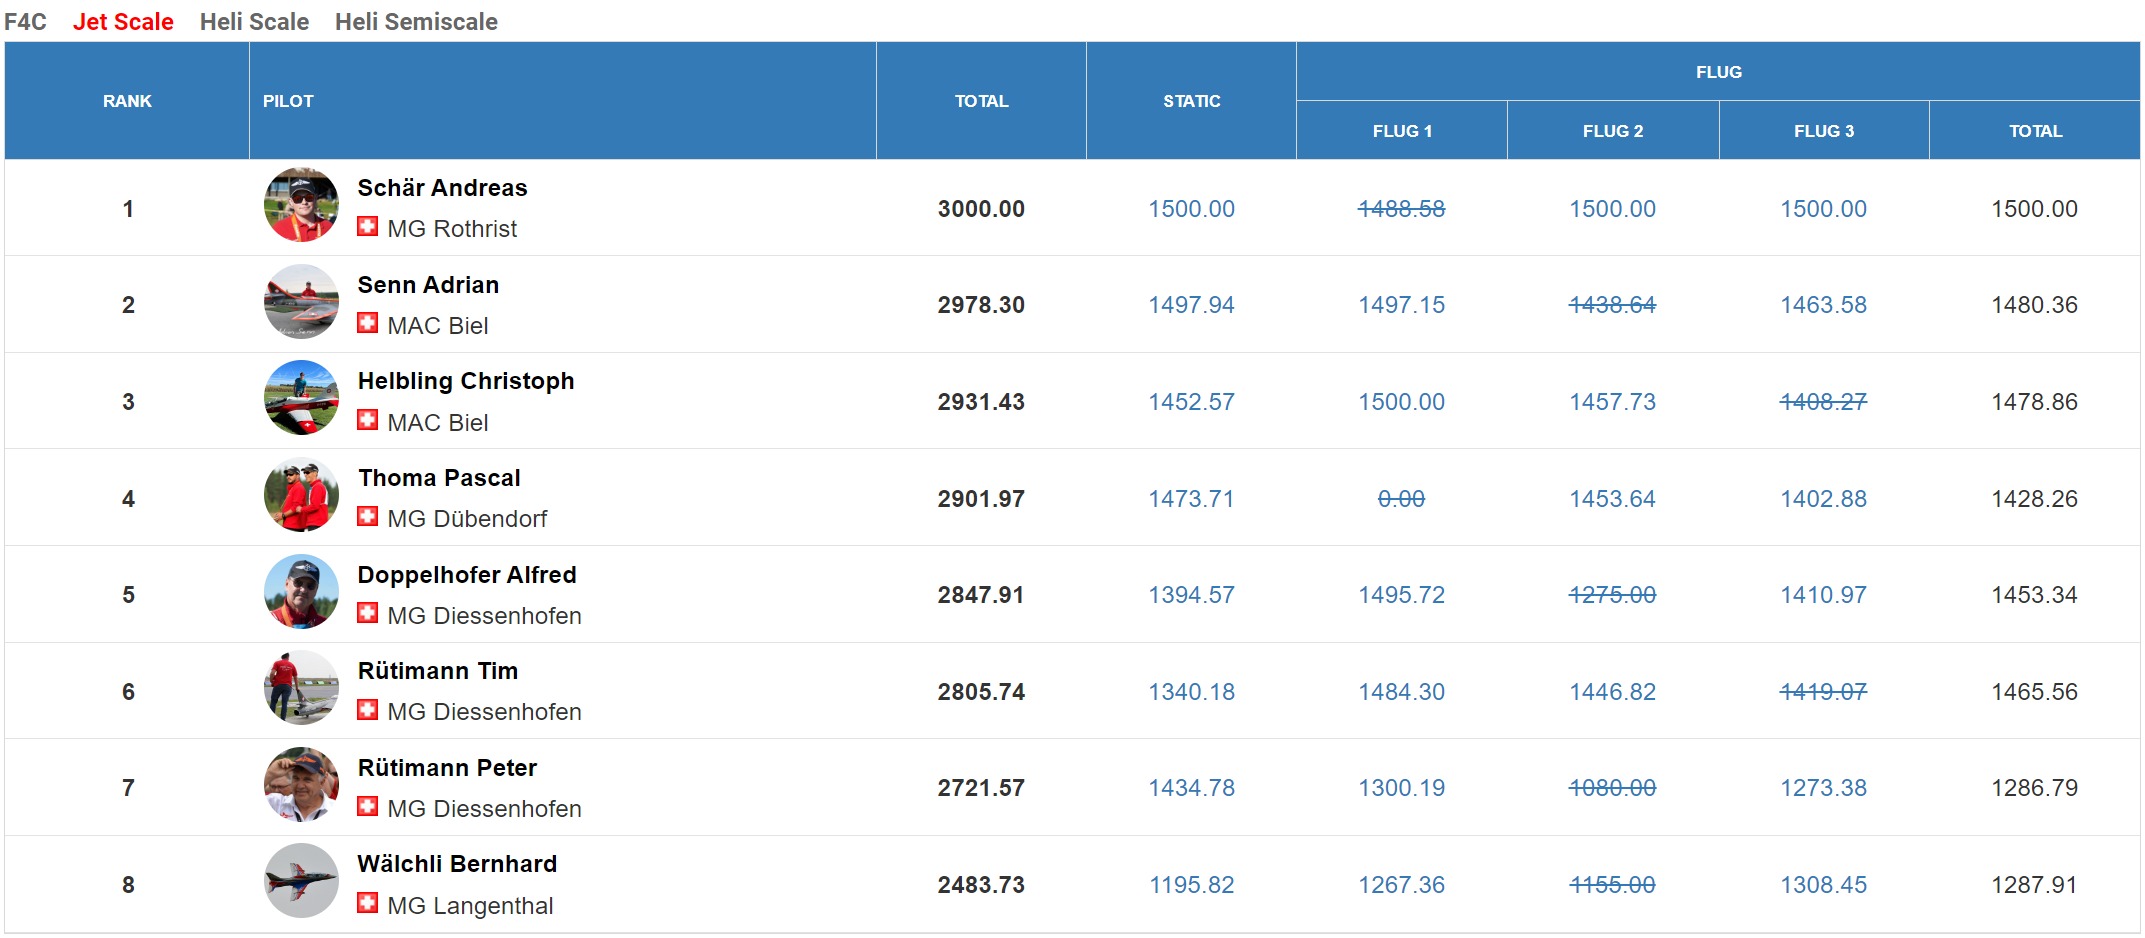Viewport: 2145px width, 938px height.
Task: Click Swiss flag next to MG Rothrist
Action: click(368, 227)
